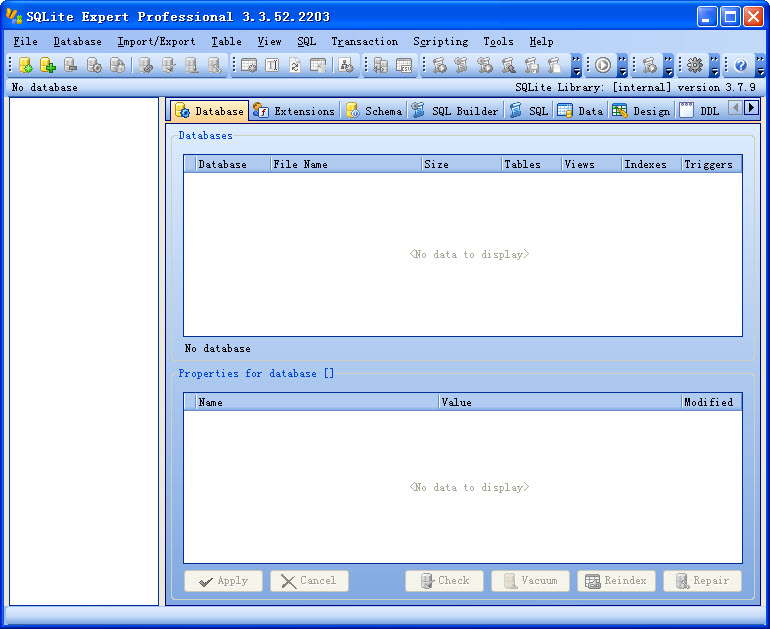Expand overflow arrow beside the gear icon
770x629 pixels.
tap(714, 66)
